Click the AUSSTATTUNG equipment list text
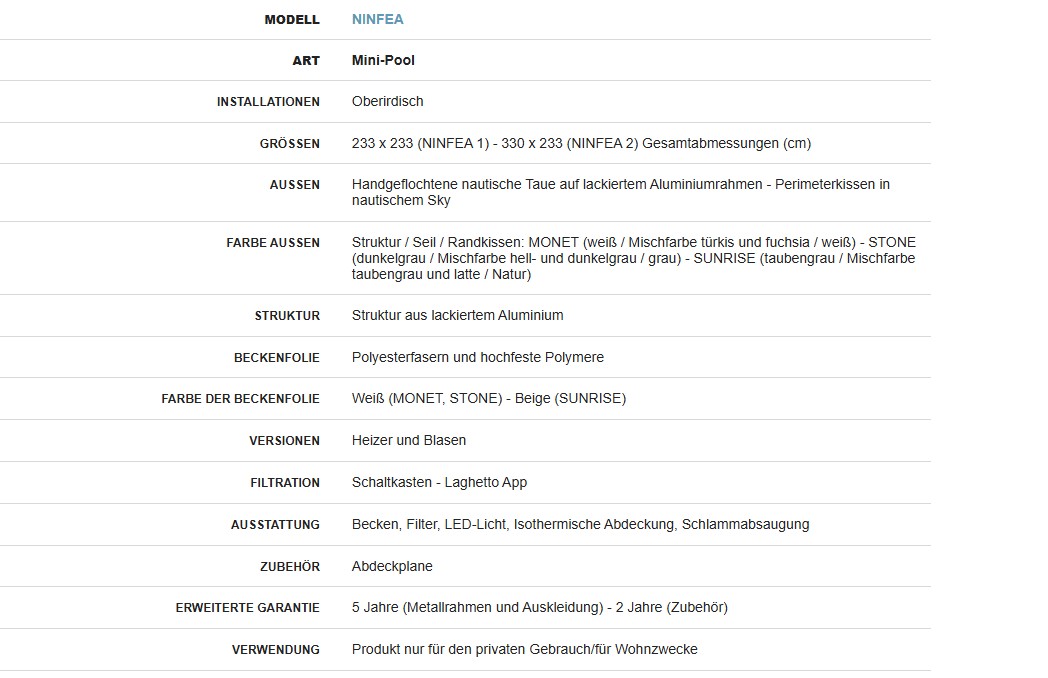The height and width of the screenshot is (678, 1048). [x=580, y=524]
